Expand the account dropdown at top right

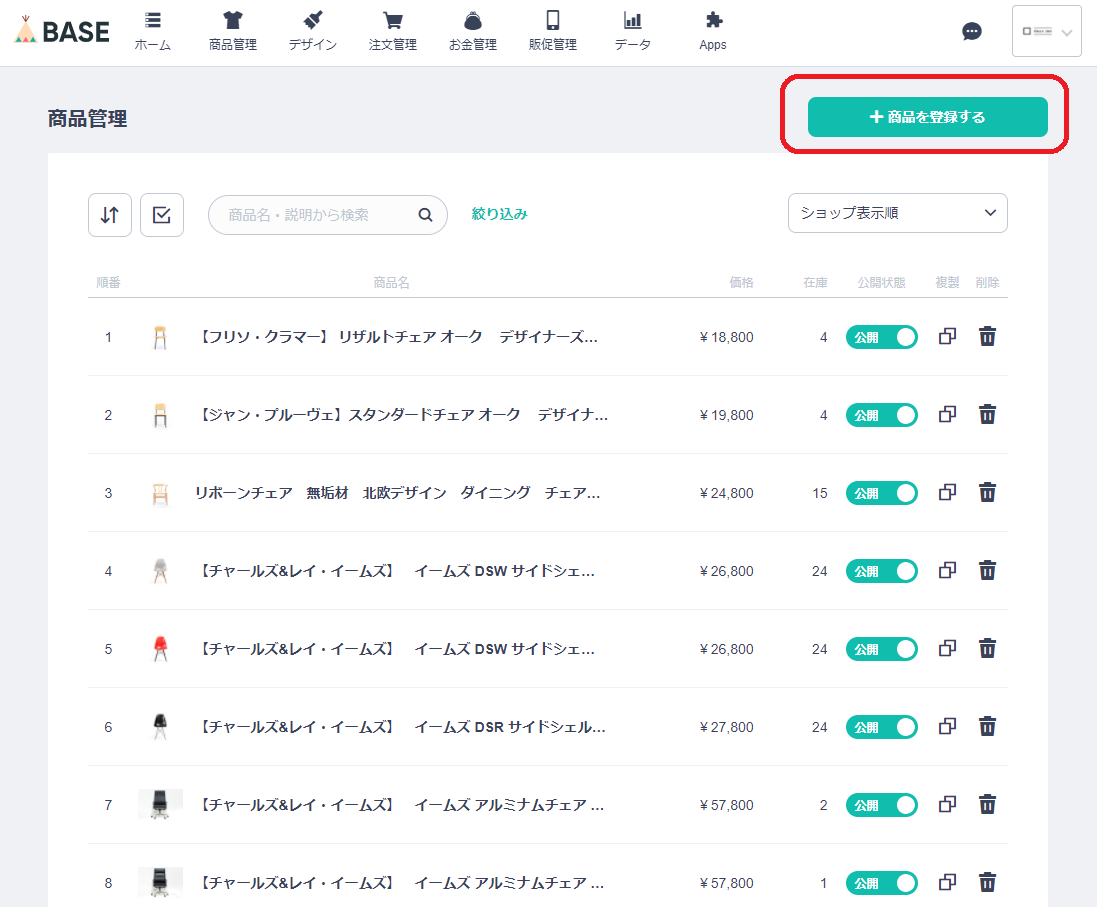pyautogui.click(x=1046, y=31)
